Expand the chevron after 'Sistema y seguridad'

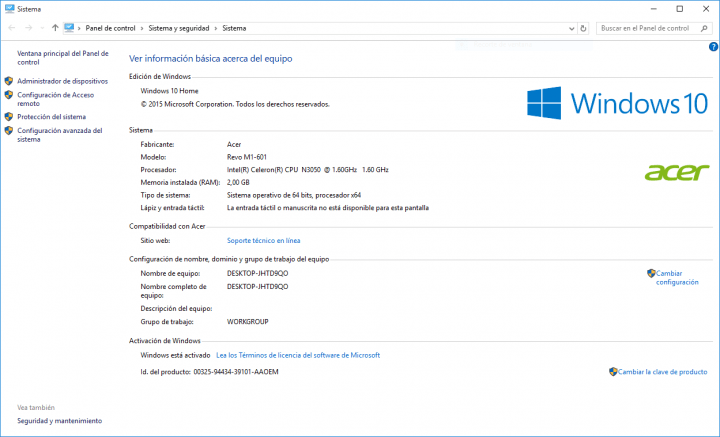click(x=216, y=28)
